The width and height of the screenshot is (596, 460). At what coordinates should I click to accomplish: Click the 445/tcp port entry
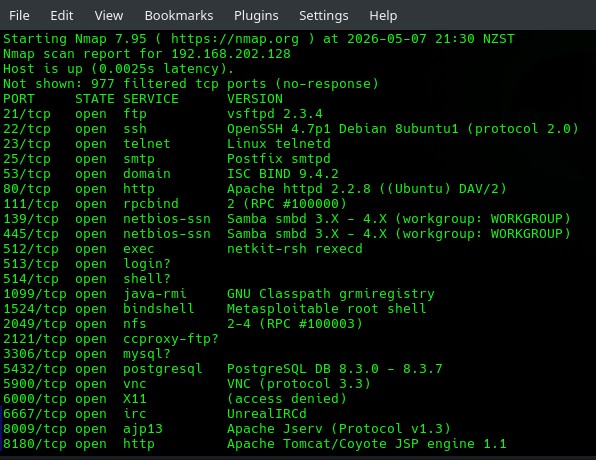[31, 234]
